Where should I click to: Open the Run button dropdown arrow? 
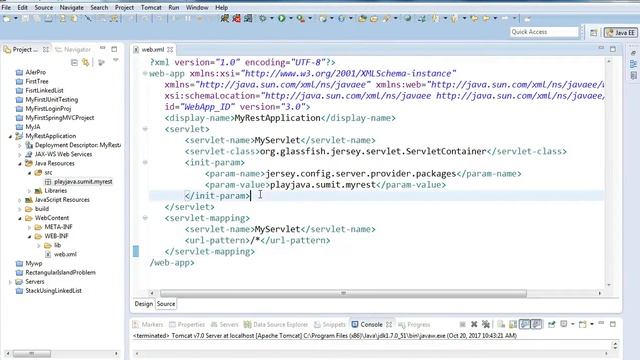coord(290,18)
